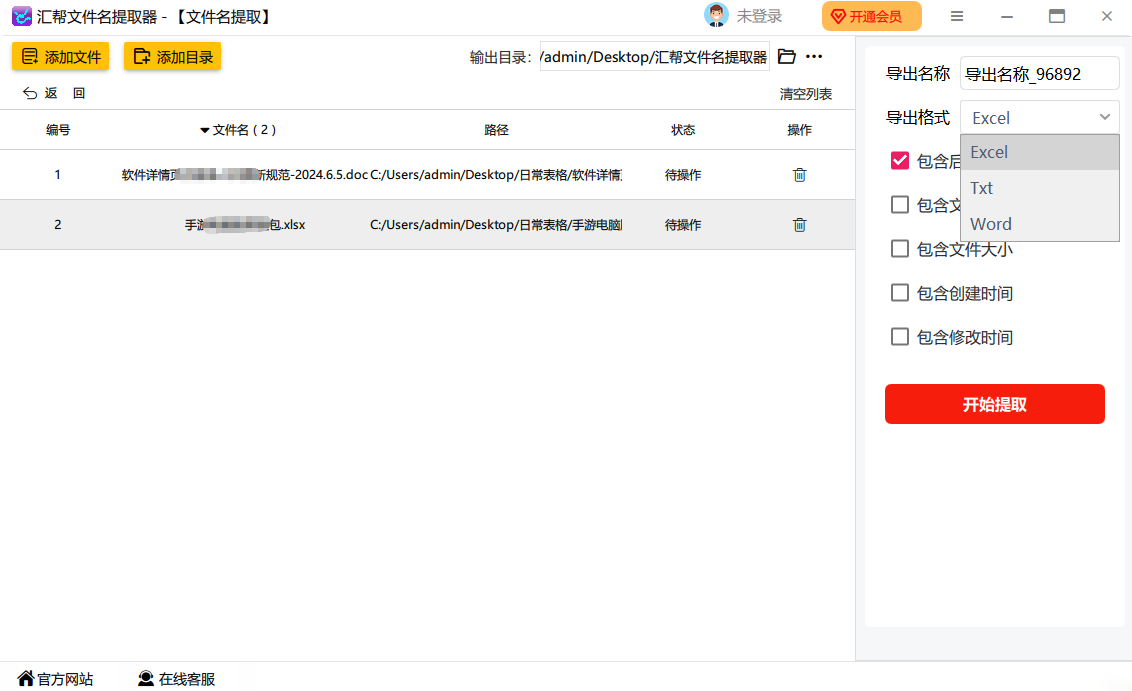The image size is (1132, 691).
Task: Sort by the 文件名 column arrow
Action: pos(205,130)
